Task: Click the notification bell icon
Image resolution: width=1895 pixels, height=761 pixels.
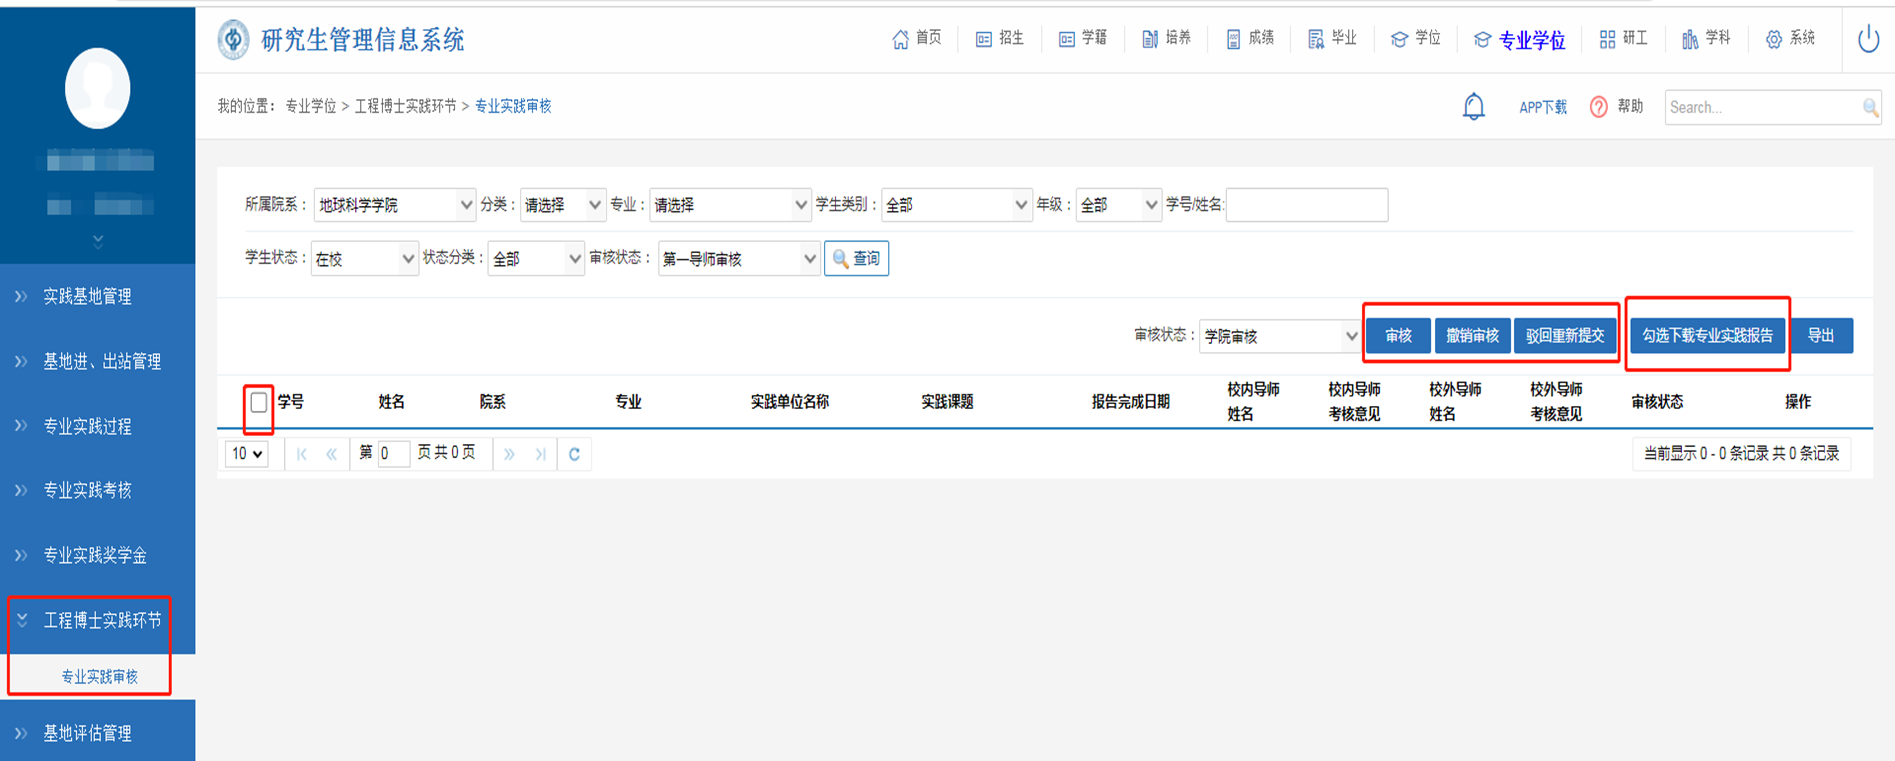Action: click(x=1473, y=107)
